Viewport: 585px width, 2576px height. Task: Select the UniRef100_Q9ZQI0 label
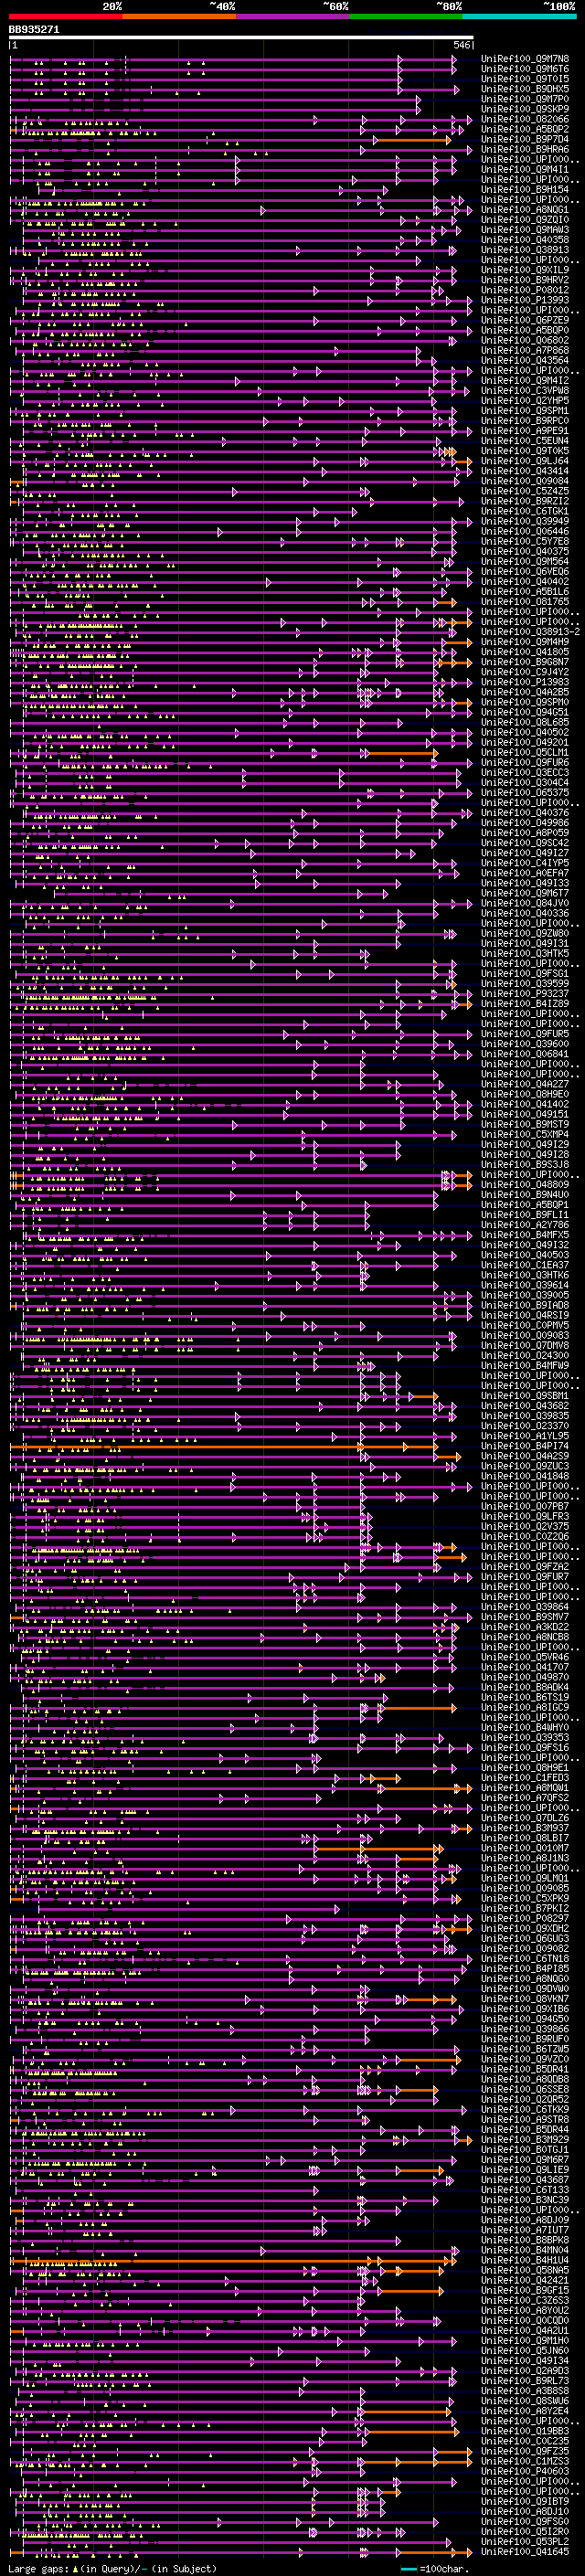(525, 220)
